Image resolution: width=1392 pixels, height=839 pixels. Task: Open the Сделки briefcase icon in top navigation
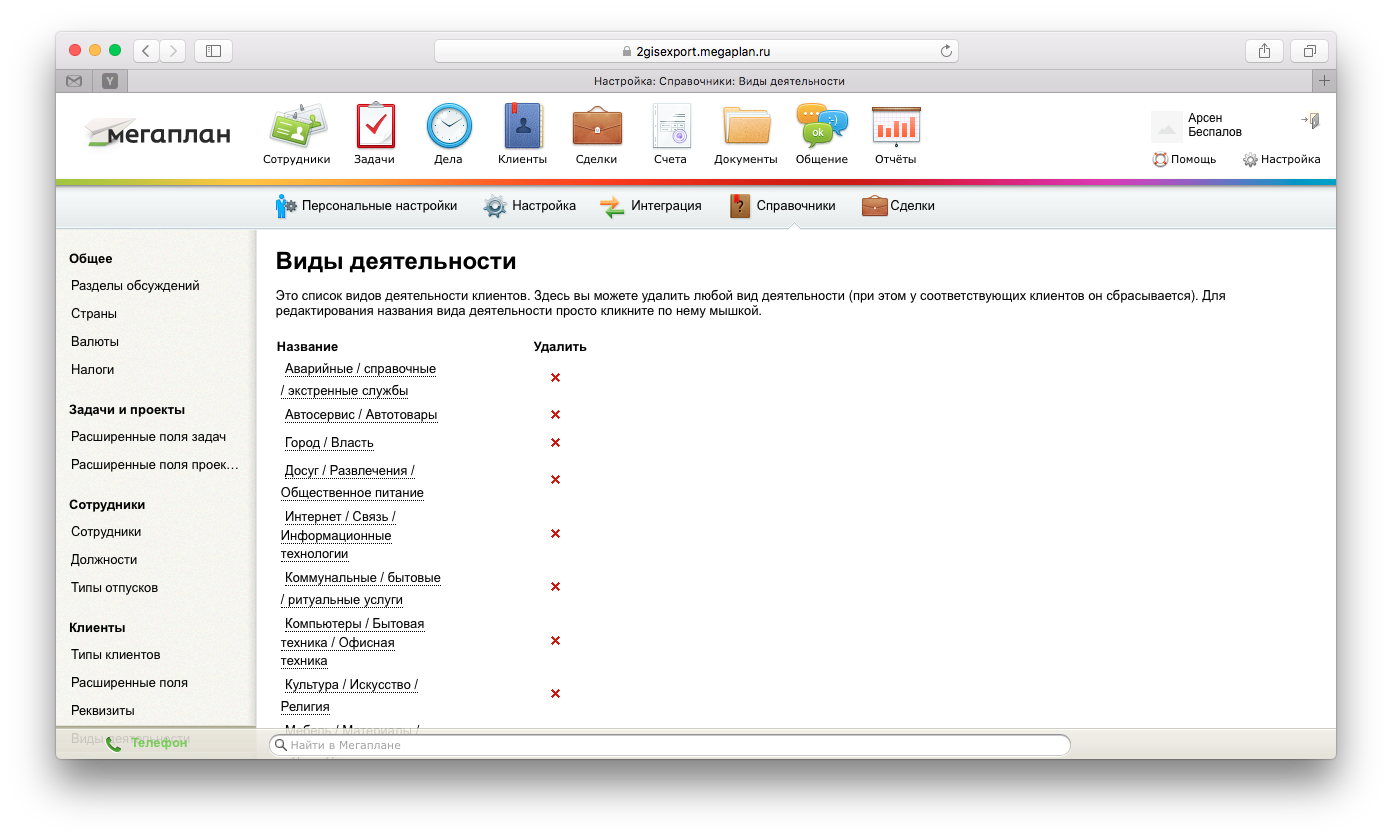[597, 127]
